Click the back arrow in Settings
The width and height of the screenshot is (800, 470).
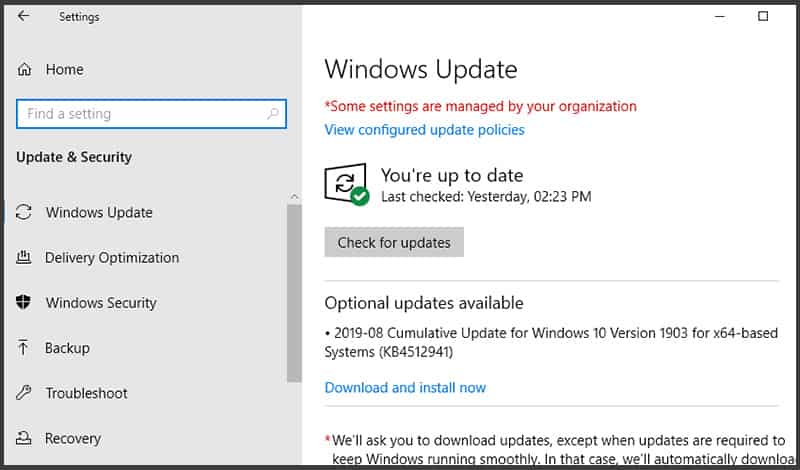(24, 16)
